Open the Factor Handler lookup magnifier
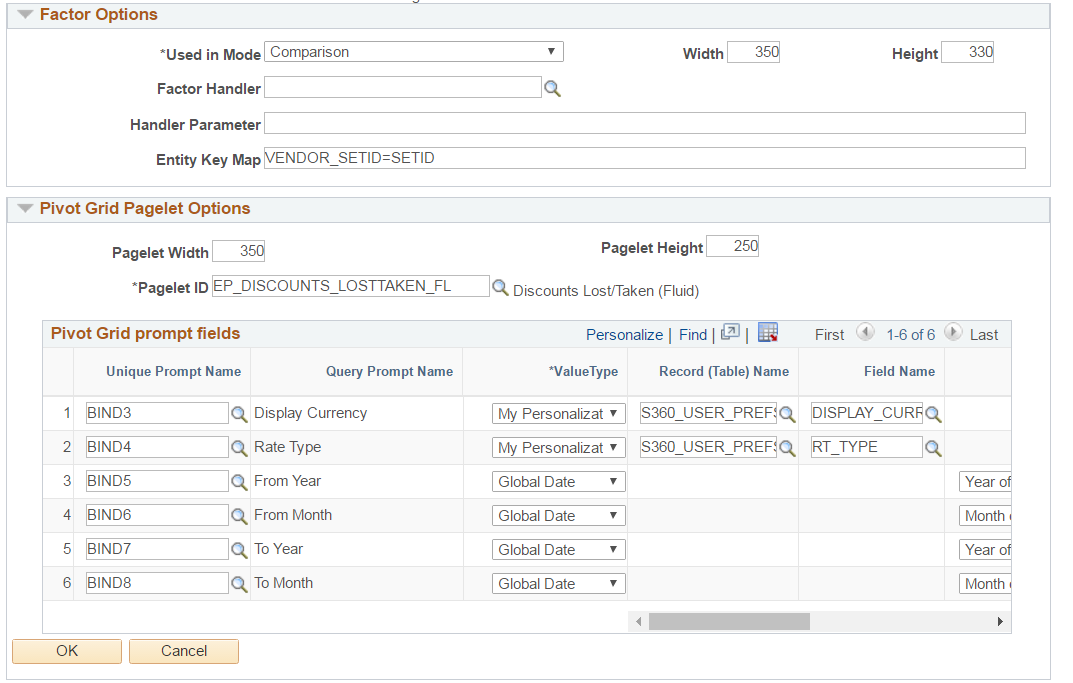 553,88
